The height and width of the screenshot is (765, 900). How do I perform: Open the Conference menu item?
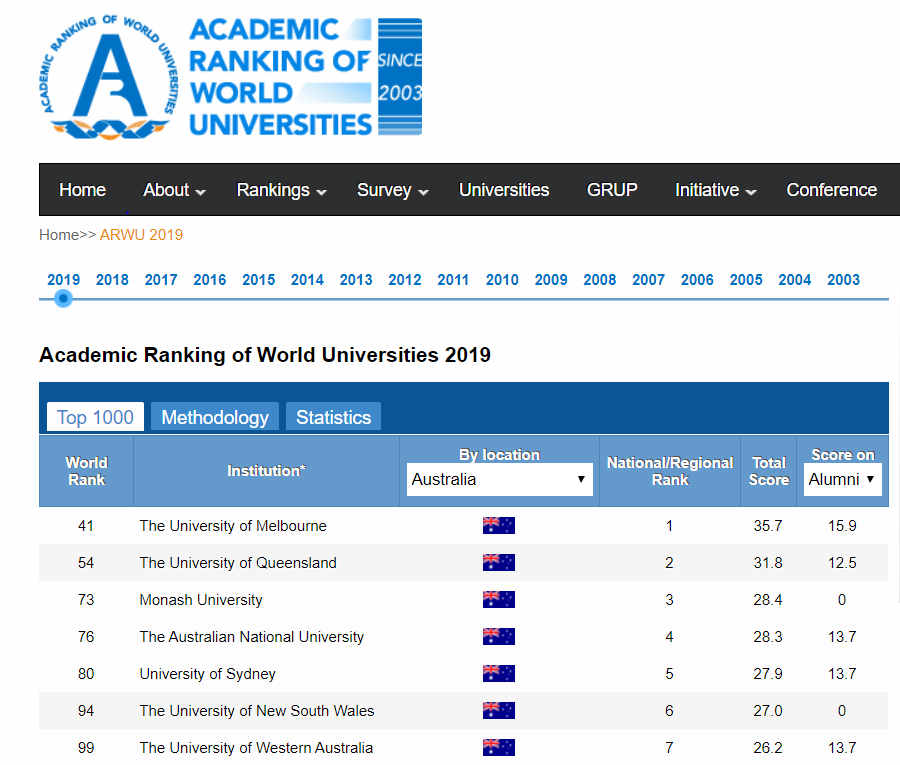point(832,190)
